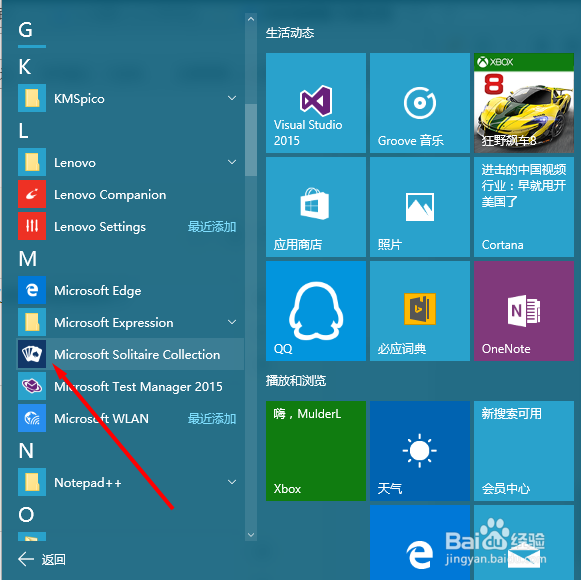Click the Microsoft Expression folder icon
Image resolution: width=581 pixels, height=580 pixels.
click(x=32, y=322)
